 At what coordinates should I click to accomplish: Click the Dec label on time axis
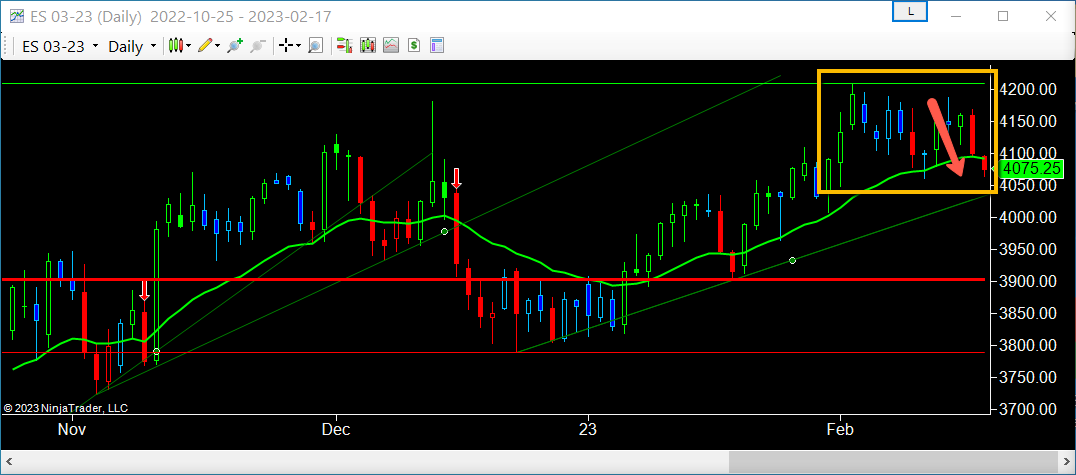tap(336, 430)
